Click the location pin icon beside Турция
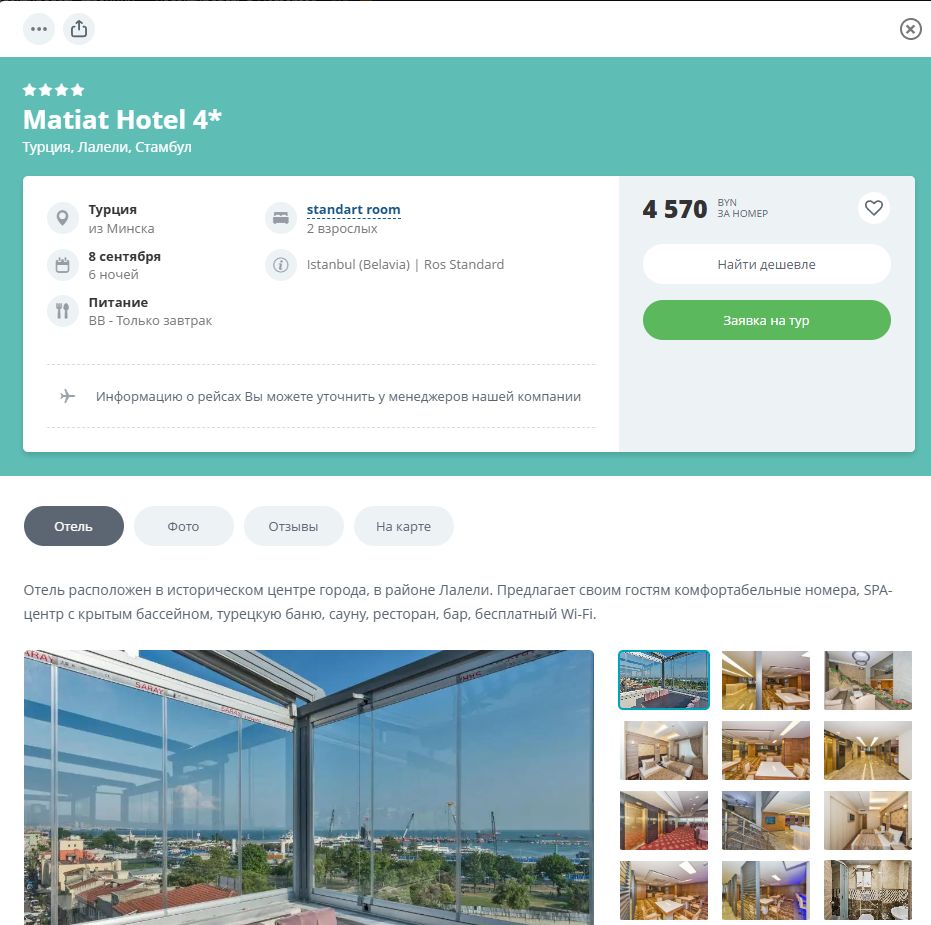 coord(62,218)
